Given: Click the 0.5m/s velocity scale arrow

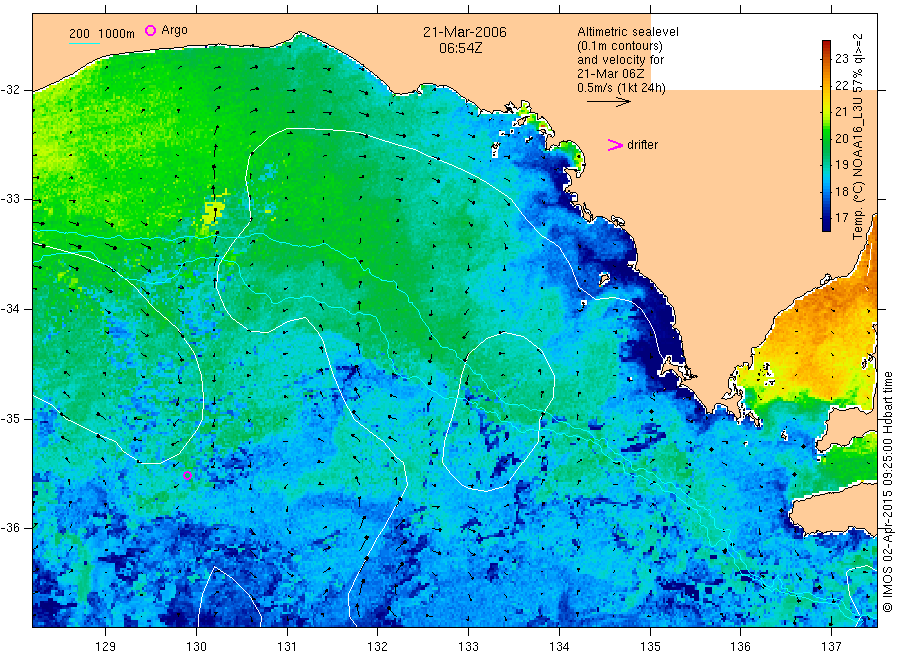Looking at the screenshot, I should (x=608, y=102).
